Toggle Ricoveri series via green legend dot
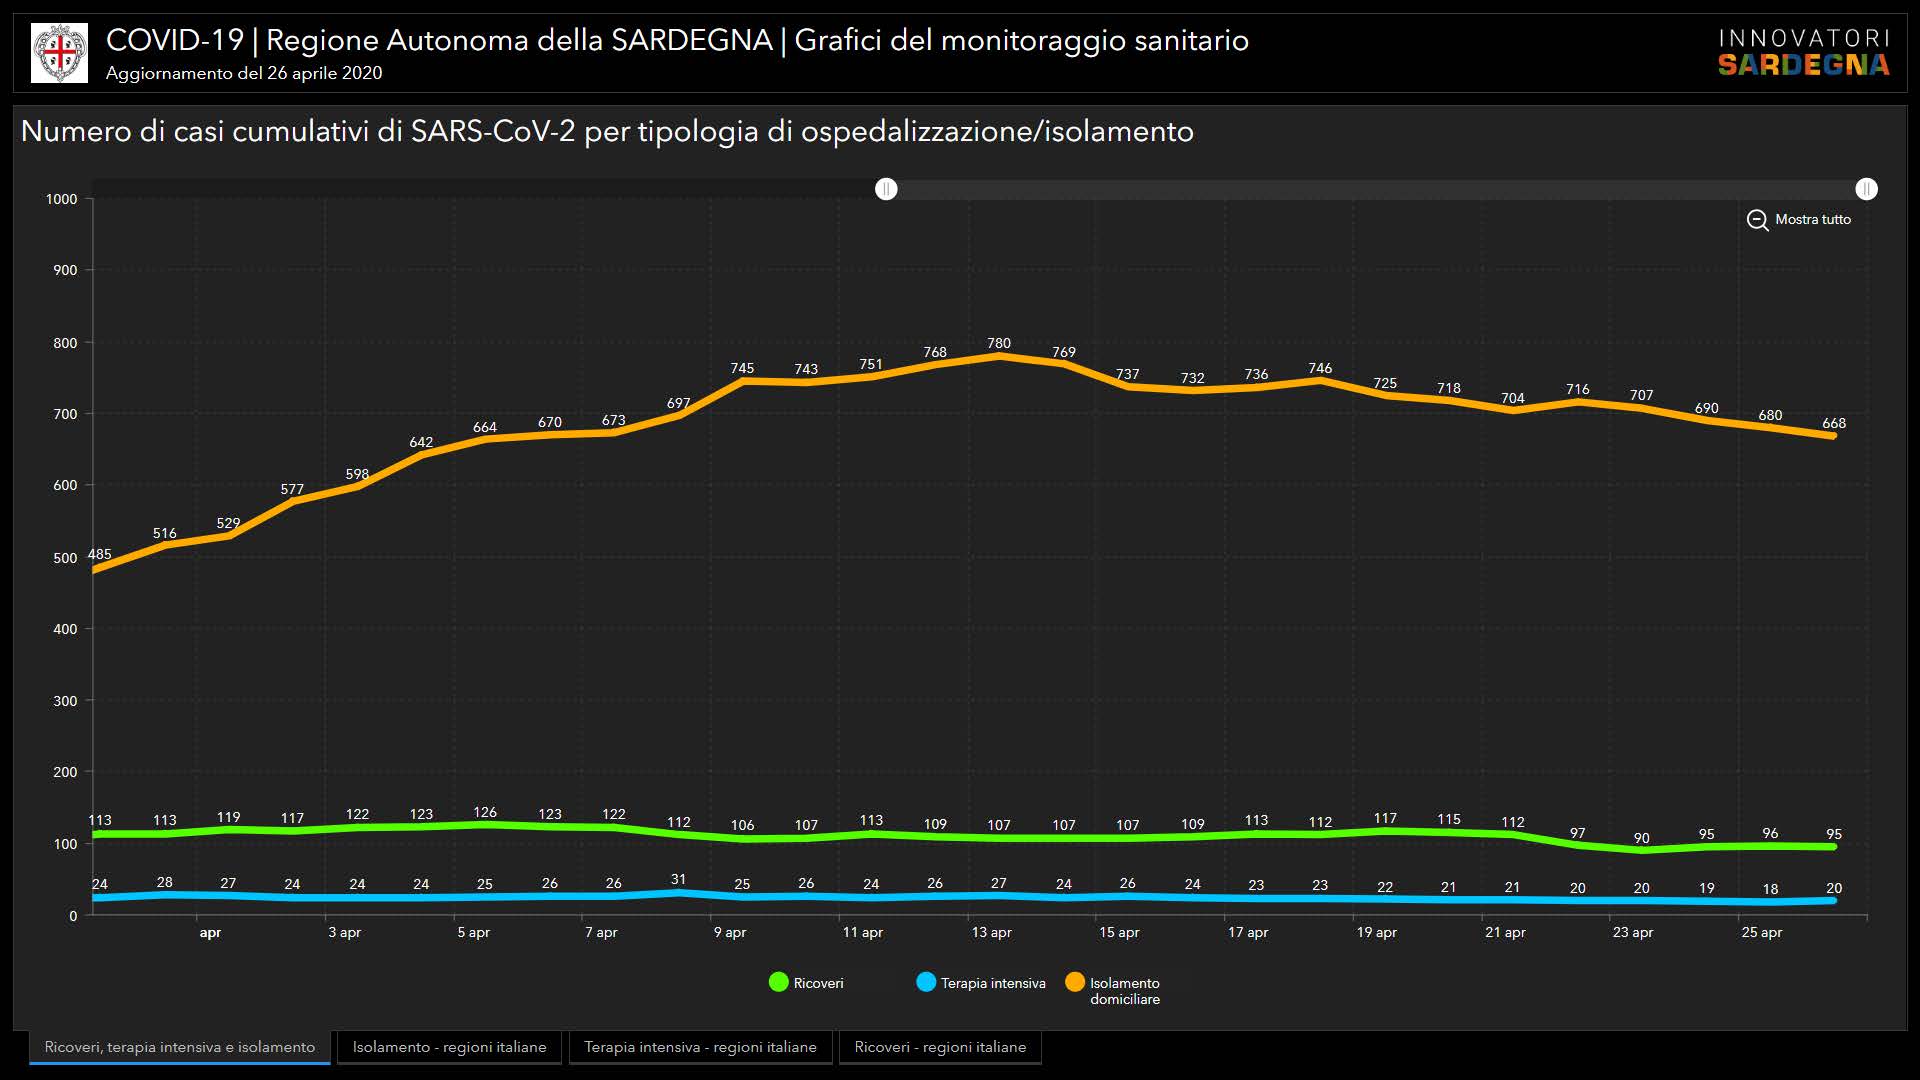 coord(778,983)
